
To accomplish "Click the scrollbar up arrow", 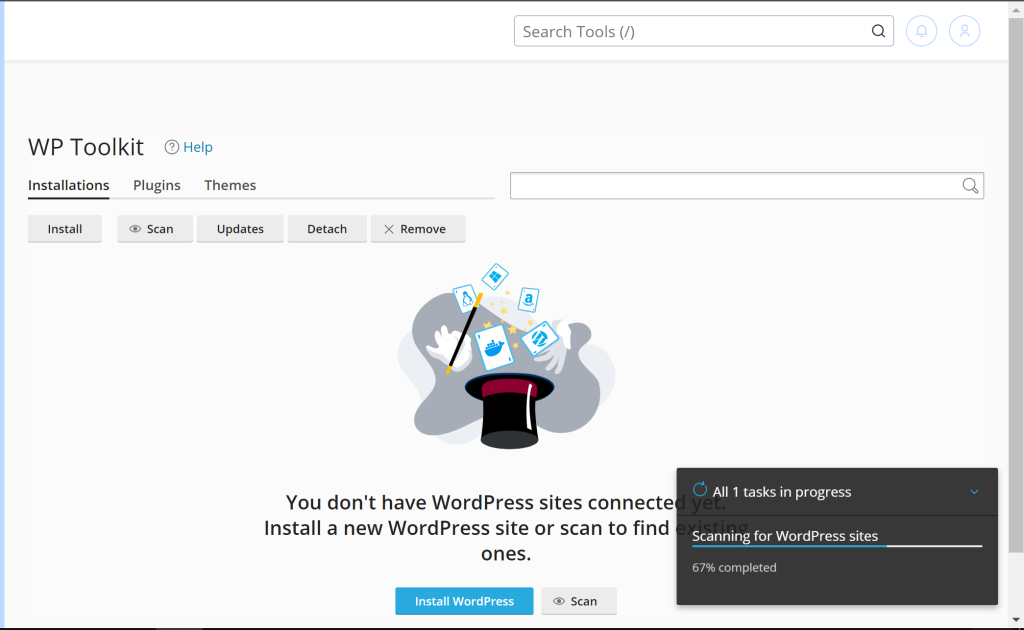I will [1016, 9].
